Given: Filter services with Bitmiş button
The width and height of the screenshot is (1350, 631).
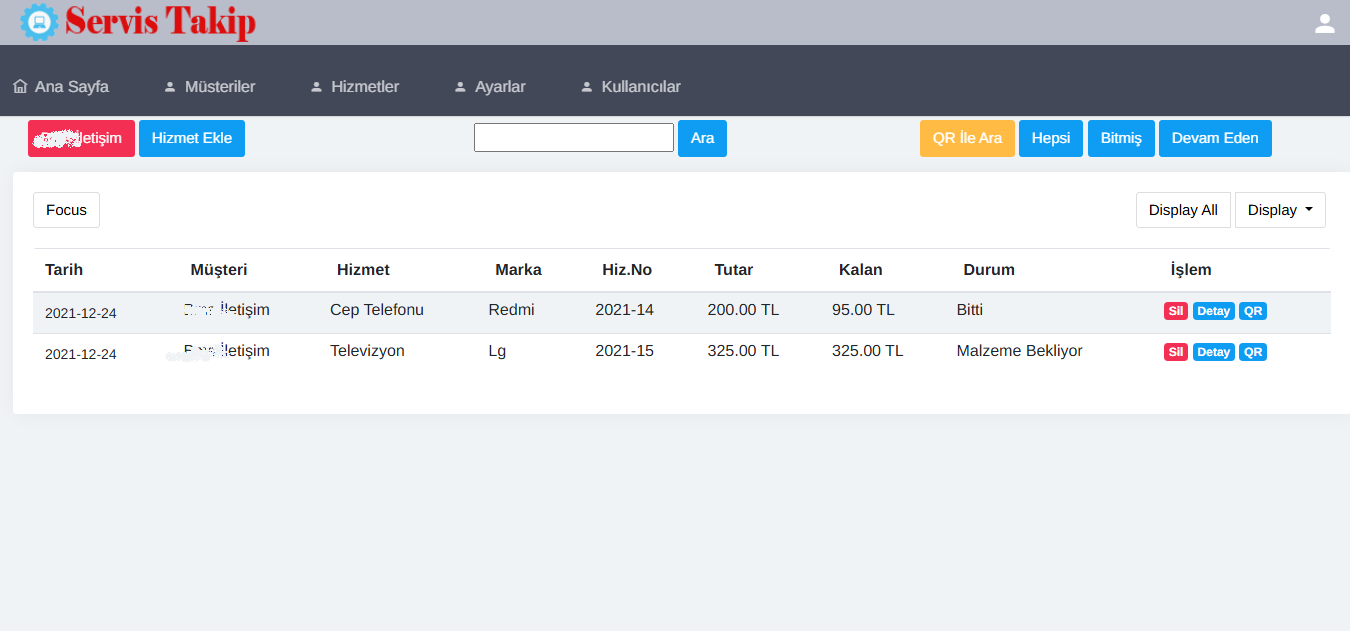Looking at the screenshot, I should [1120, 138].
